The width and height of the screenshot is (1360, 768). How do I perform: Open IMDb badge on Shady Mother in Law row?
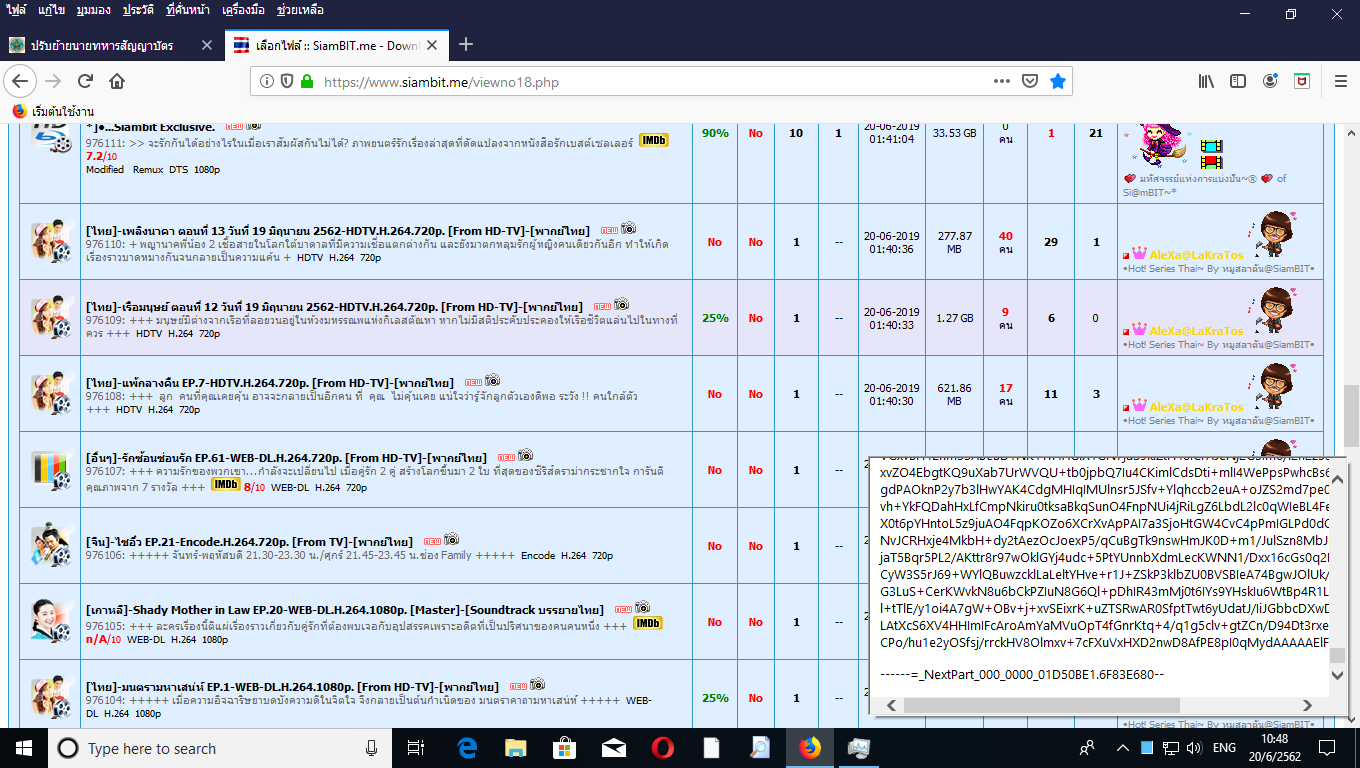[x=648, y=623]
